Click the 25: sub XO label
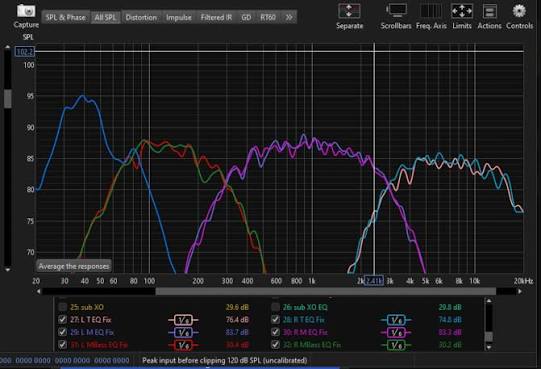This screenshot has height=369, width=541. [87, 307]
